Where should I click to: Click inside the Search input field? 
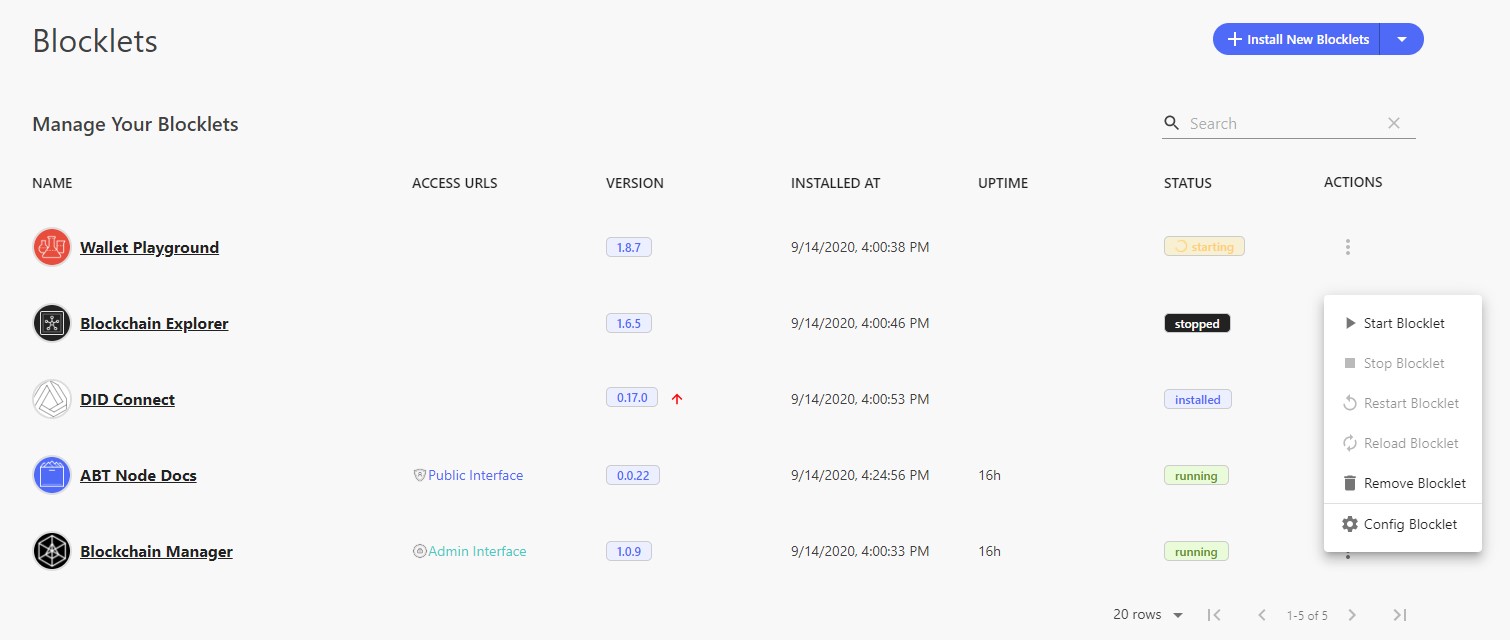click(x=1280, y=124)
